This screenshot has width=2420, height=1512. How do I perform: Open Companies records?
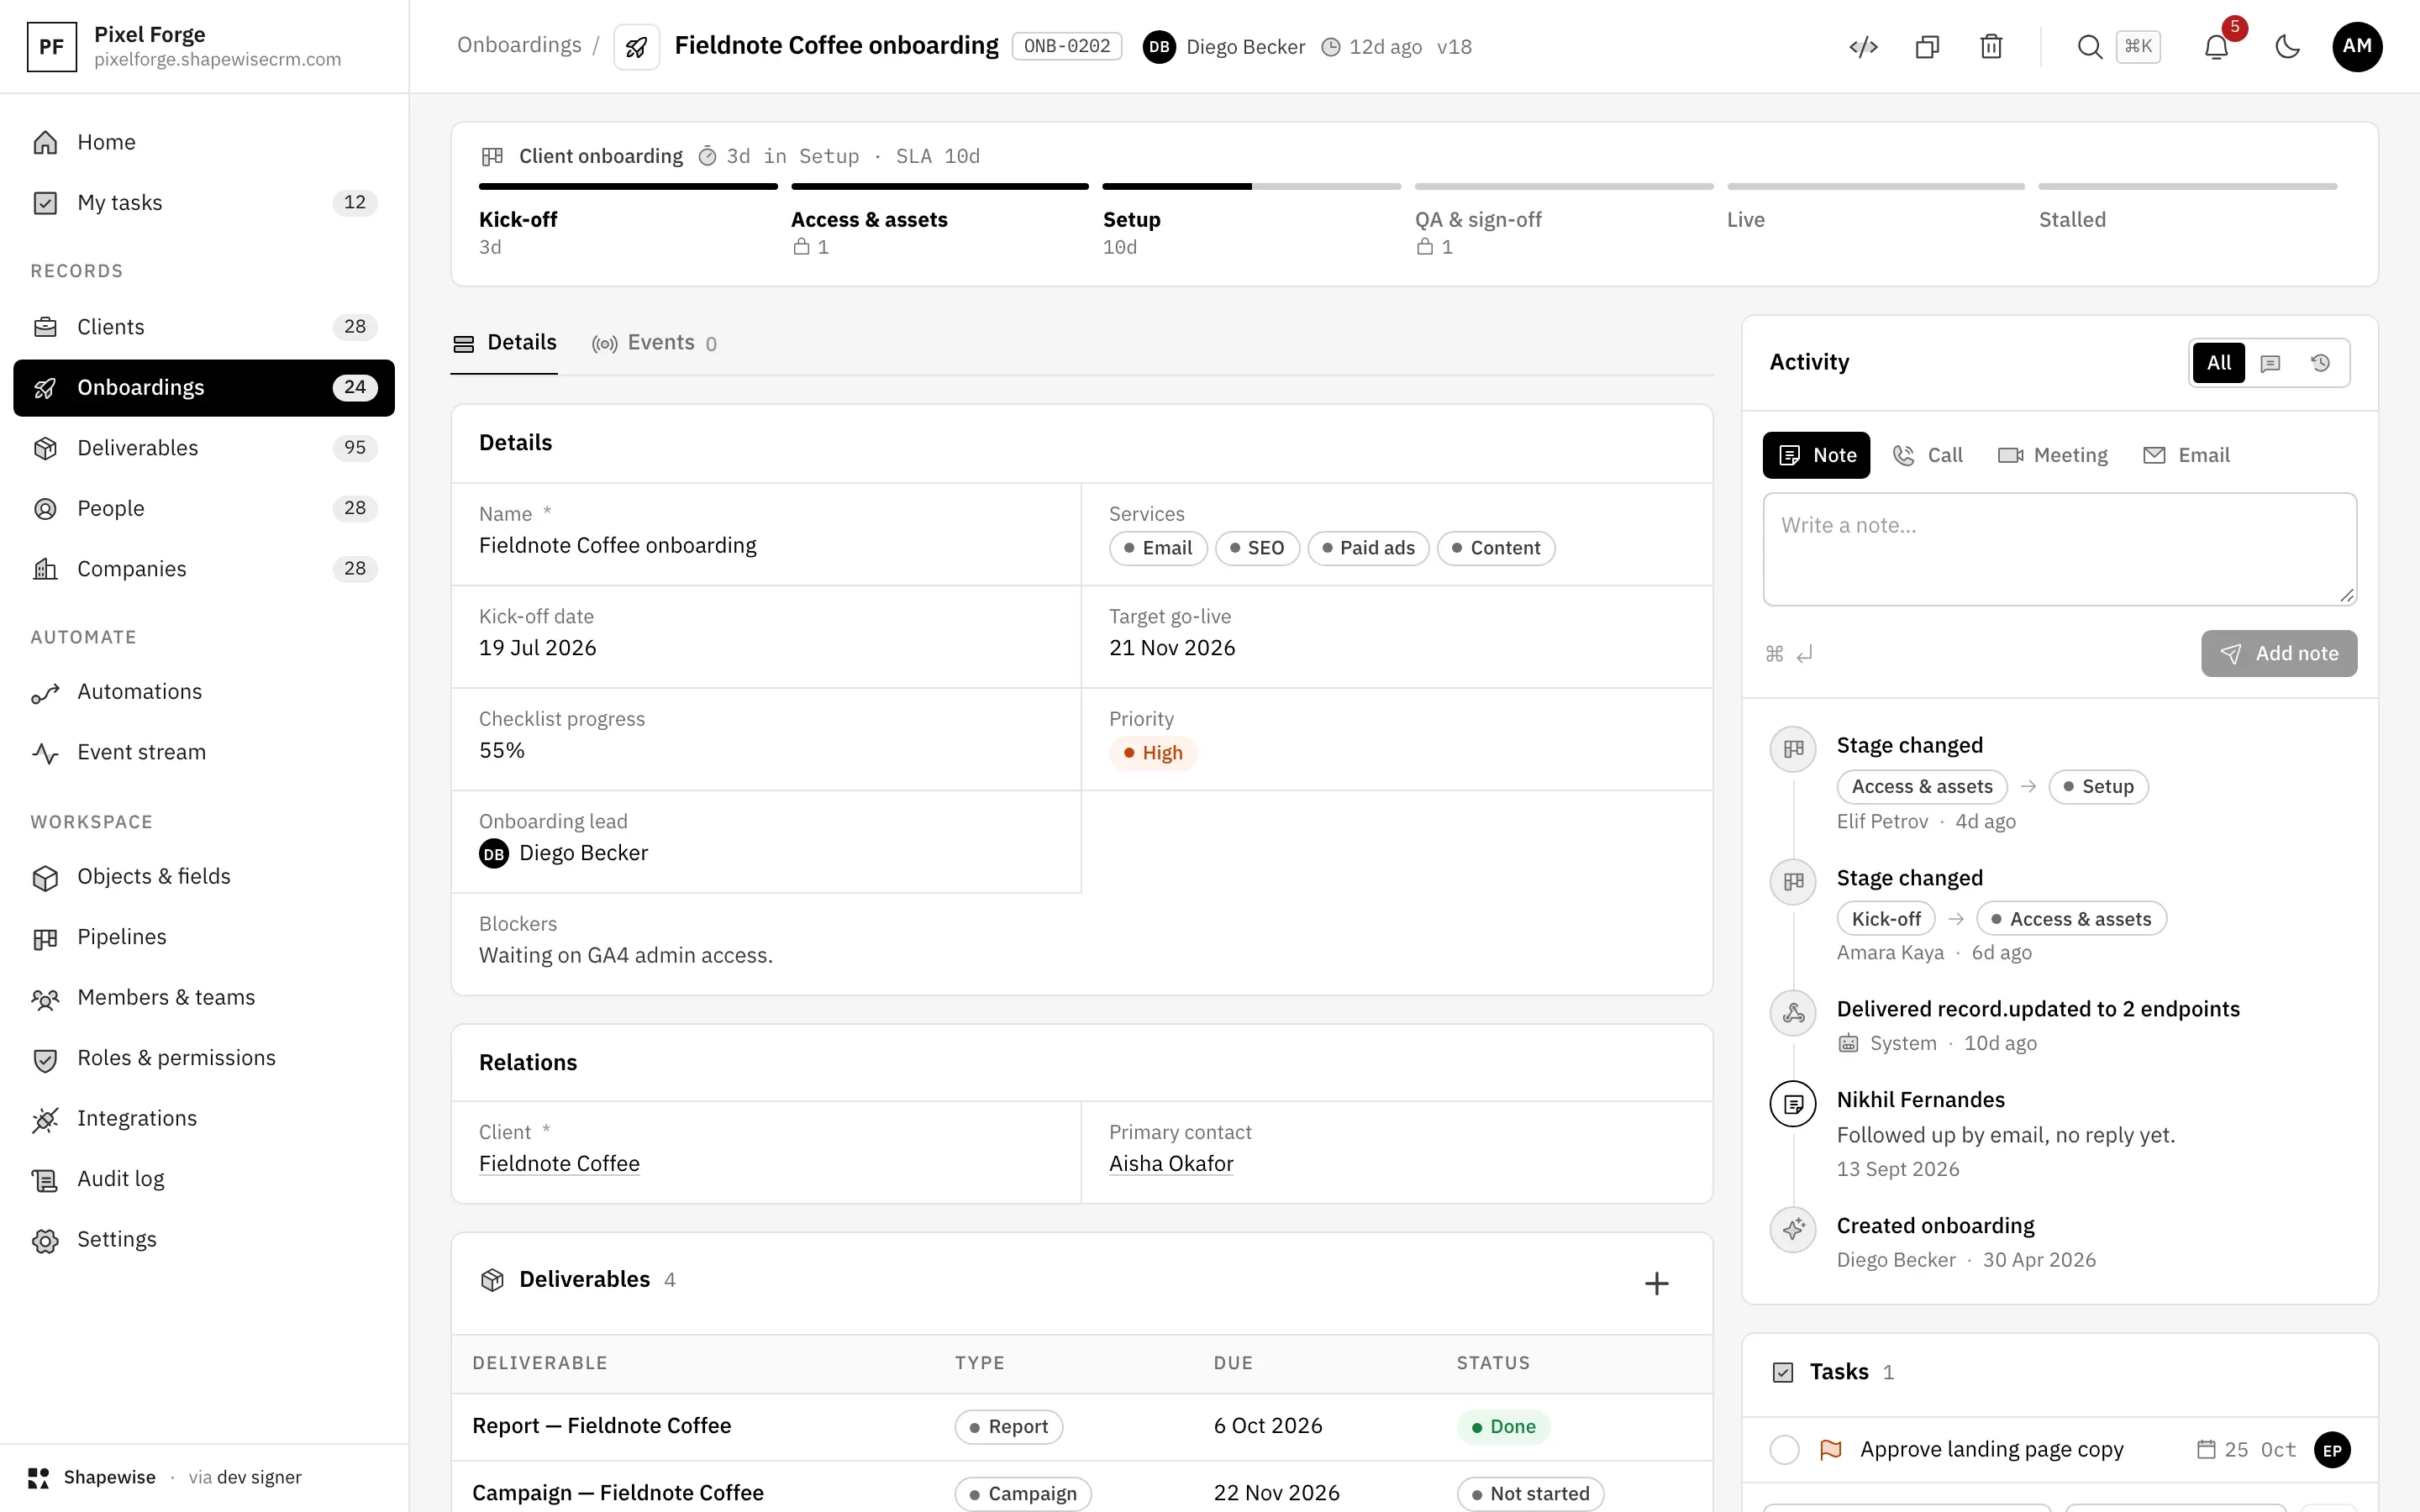point(204,569)
